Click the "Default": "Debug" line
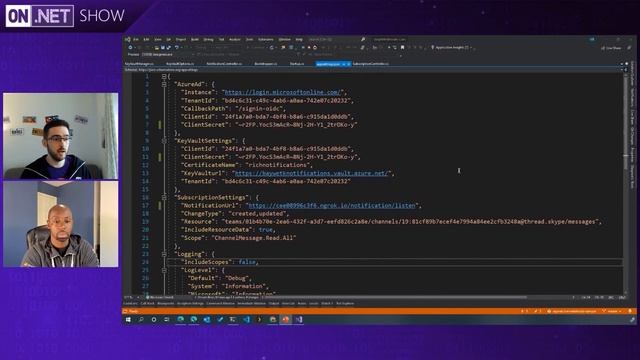This screenshot has width=640, height=360. coord(219,278)
